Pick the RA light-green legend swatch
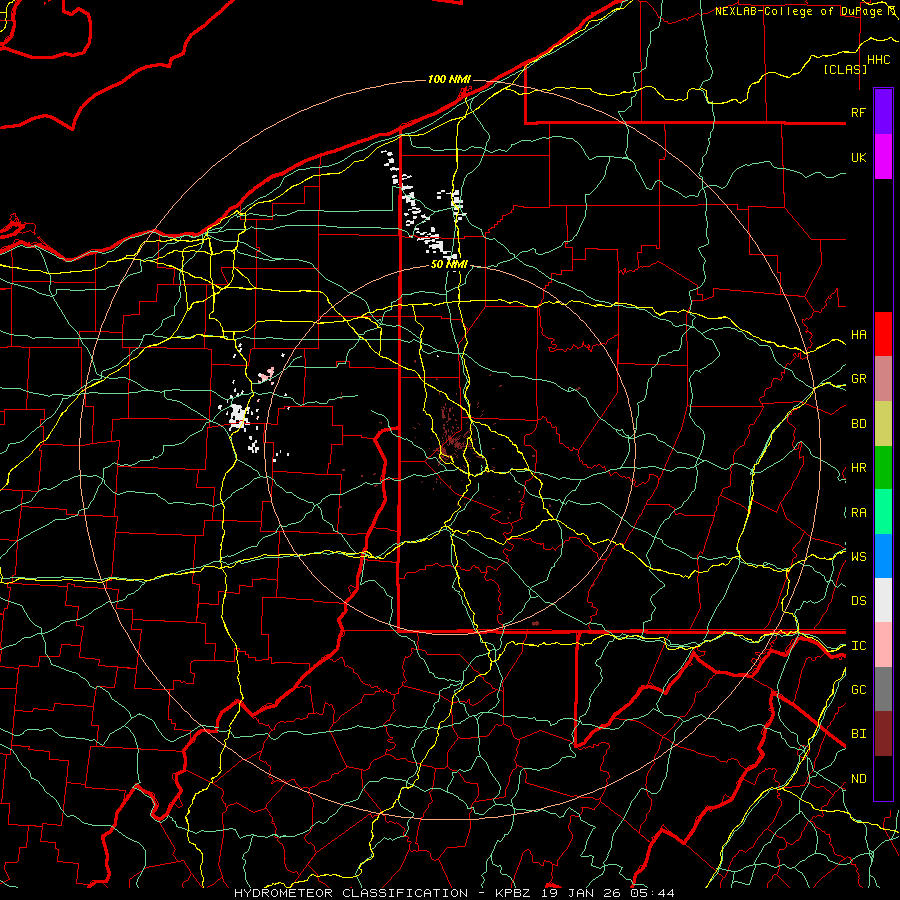This screenshot has width=900, height=900. (x=883, y=512)
